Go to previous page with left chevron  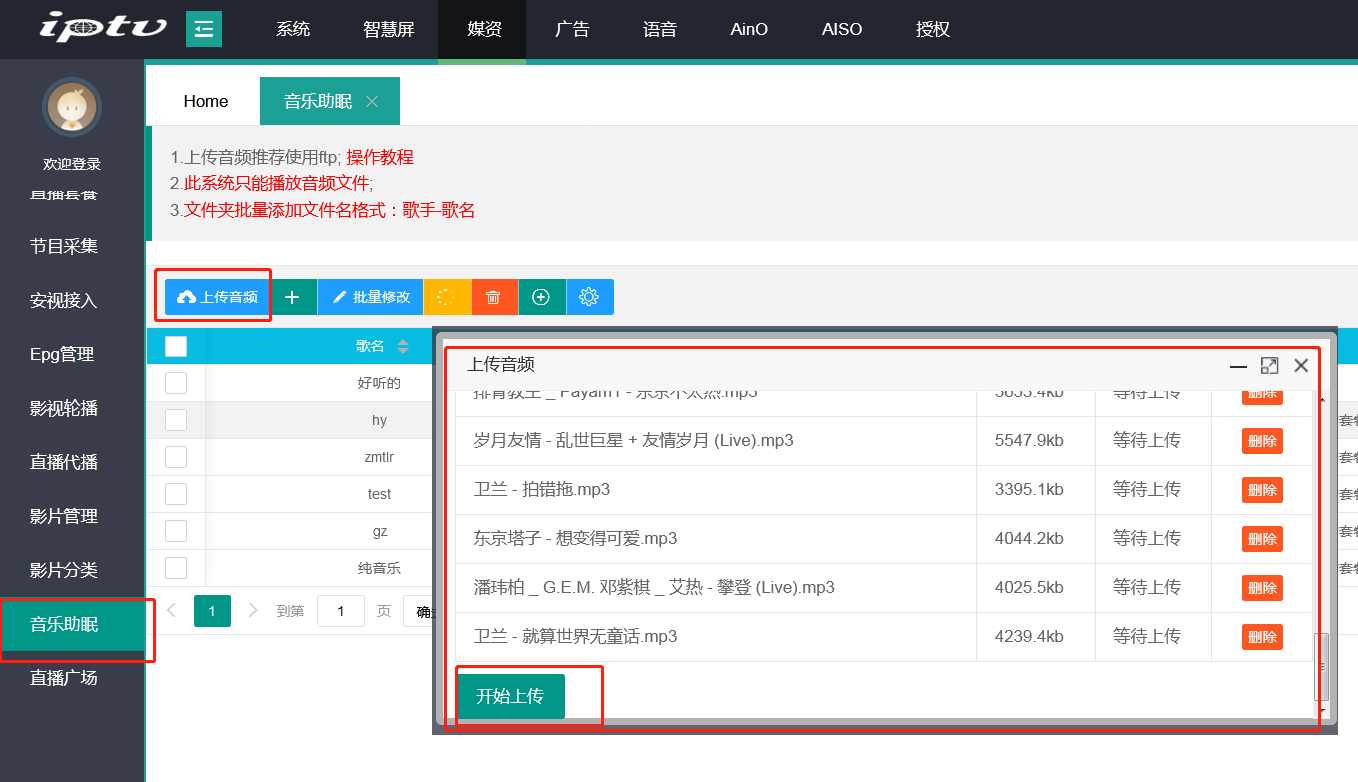(x=172, y=610)
